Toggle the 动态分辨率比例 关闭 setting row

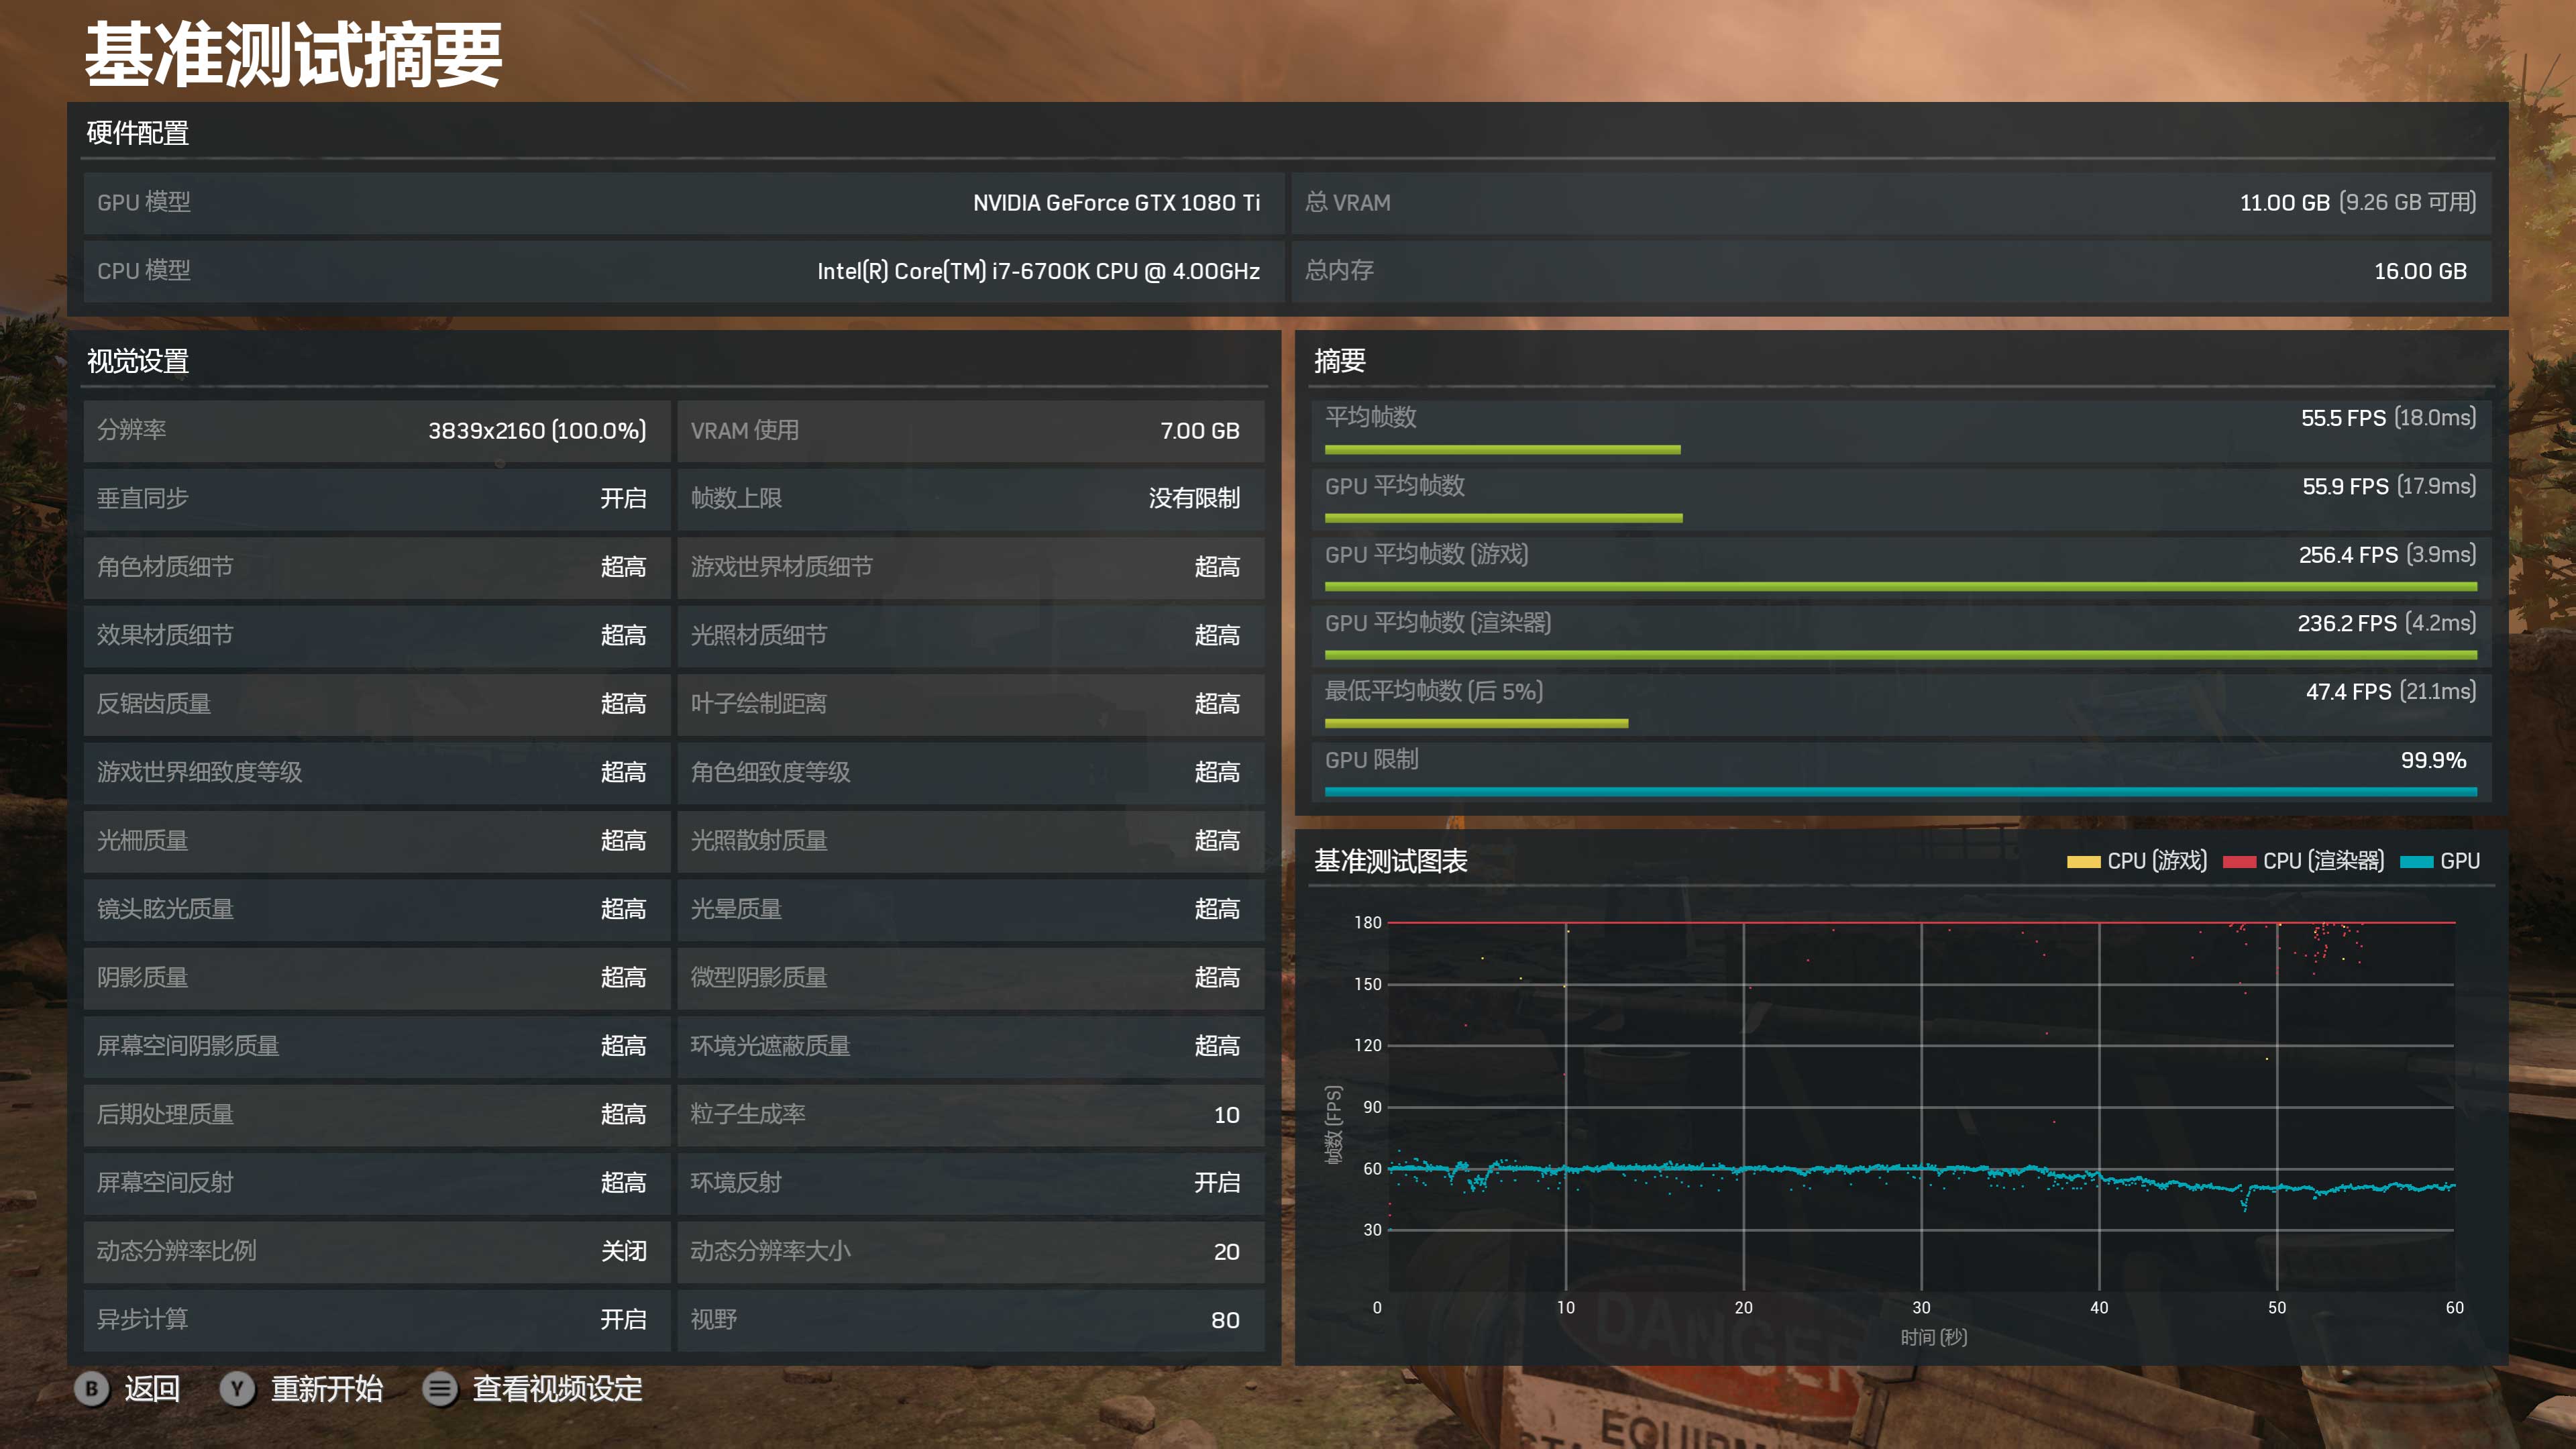click(376, 1251)
